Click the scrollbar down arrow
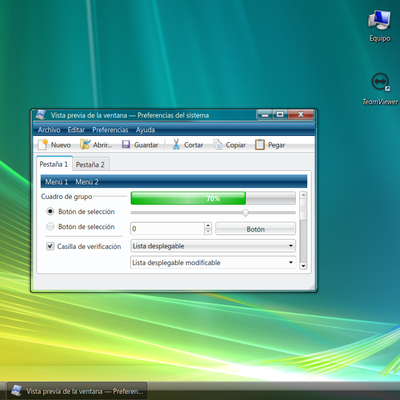400x400 pixels. click(x=303, y=266)
